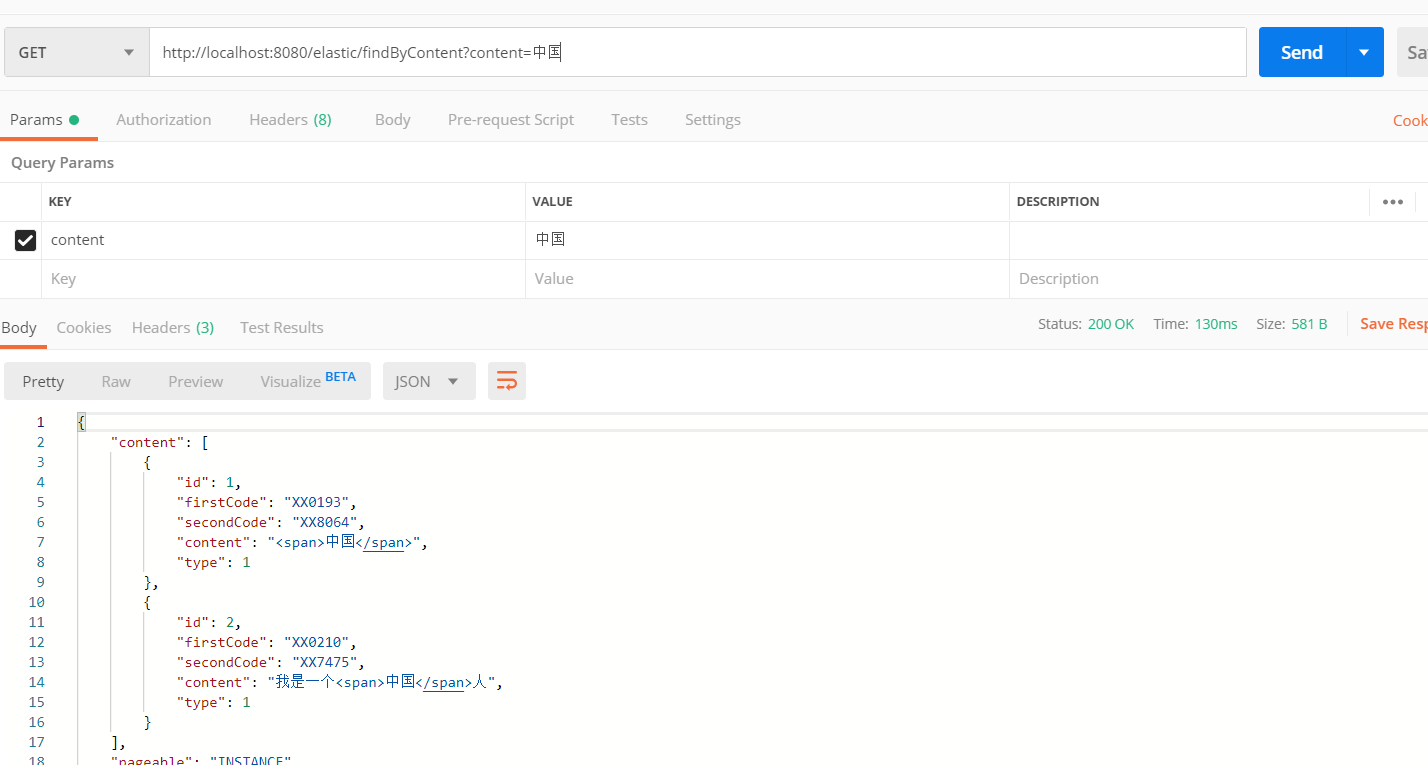Toggle line wrap icon
This screenshot has width=1428, height=765.
tap(507, 381)
